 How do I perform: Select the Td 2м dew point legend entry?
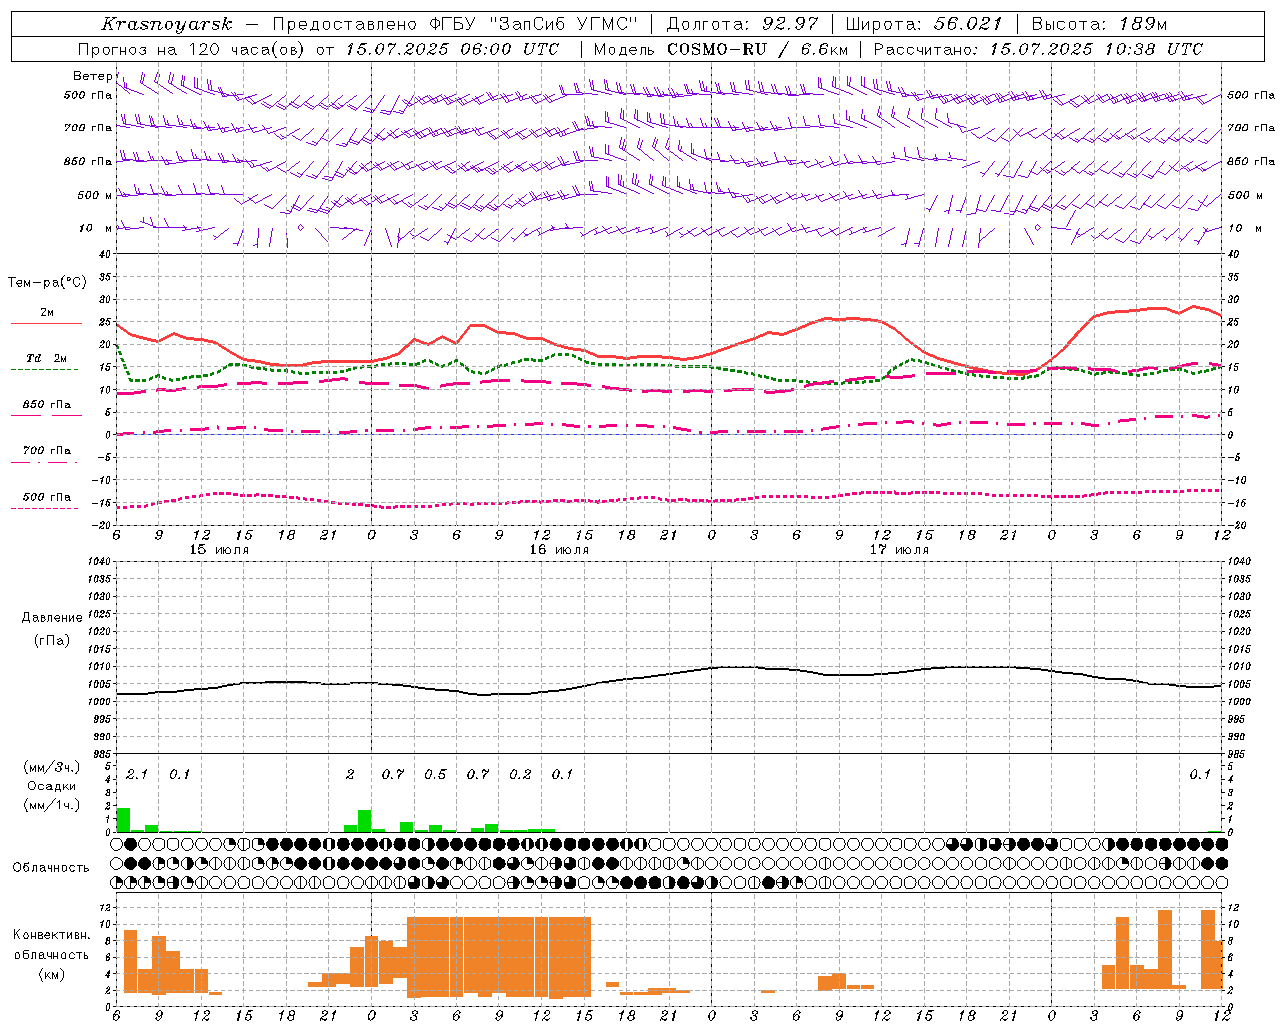coord(47,358)
